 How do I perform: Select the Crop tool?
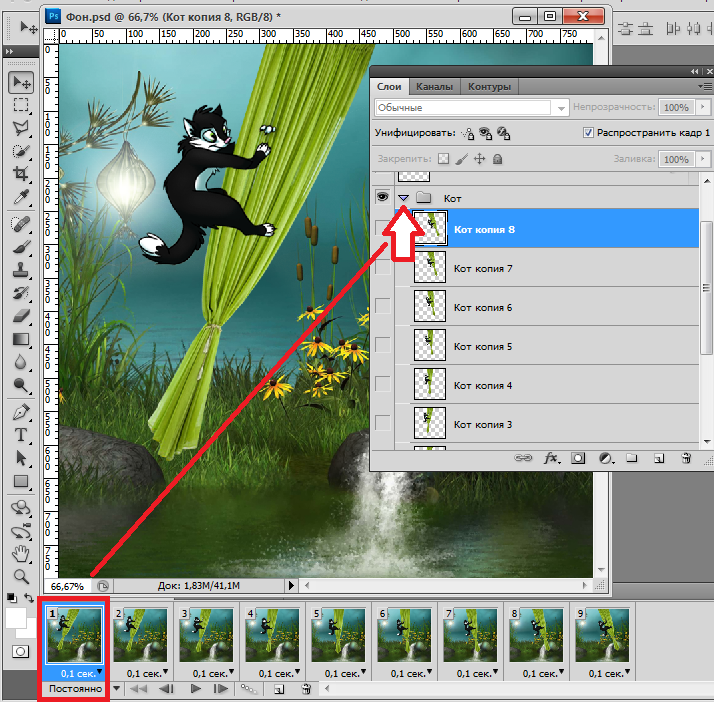point(21,173)
